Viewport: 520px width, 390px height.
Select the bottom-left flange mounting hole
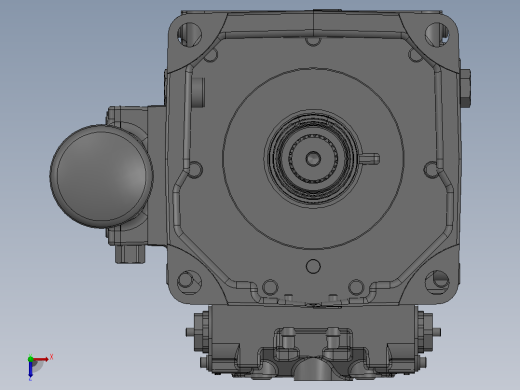[x=189, y=282]
